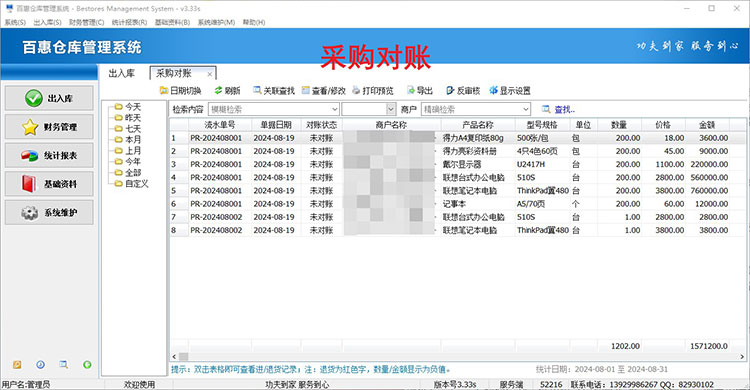Click the 显示设置 toolbar icon
This screenshot has height=390, width=750.
tap(493, 90)
